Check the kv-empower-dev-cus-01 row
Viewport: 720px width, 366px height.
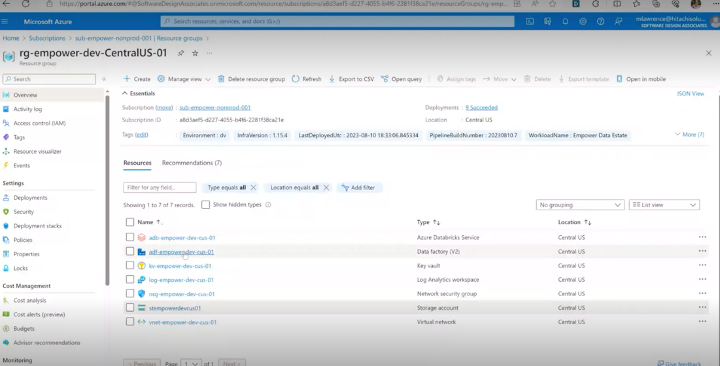pos(130,265)
